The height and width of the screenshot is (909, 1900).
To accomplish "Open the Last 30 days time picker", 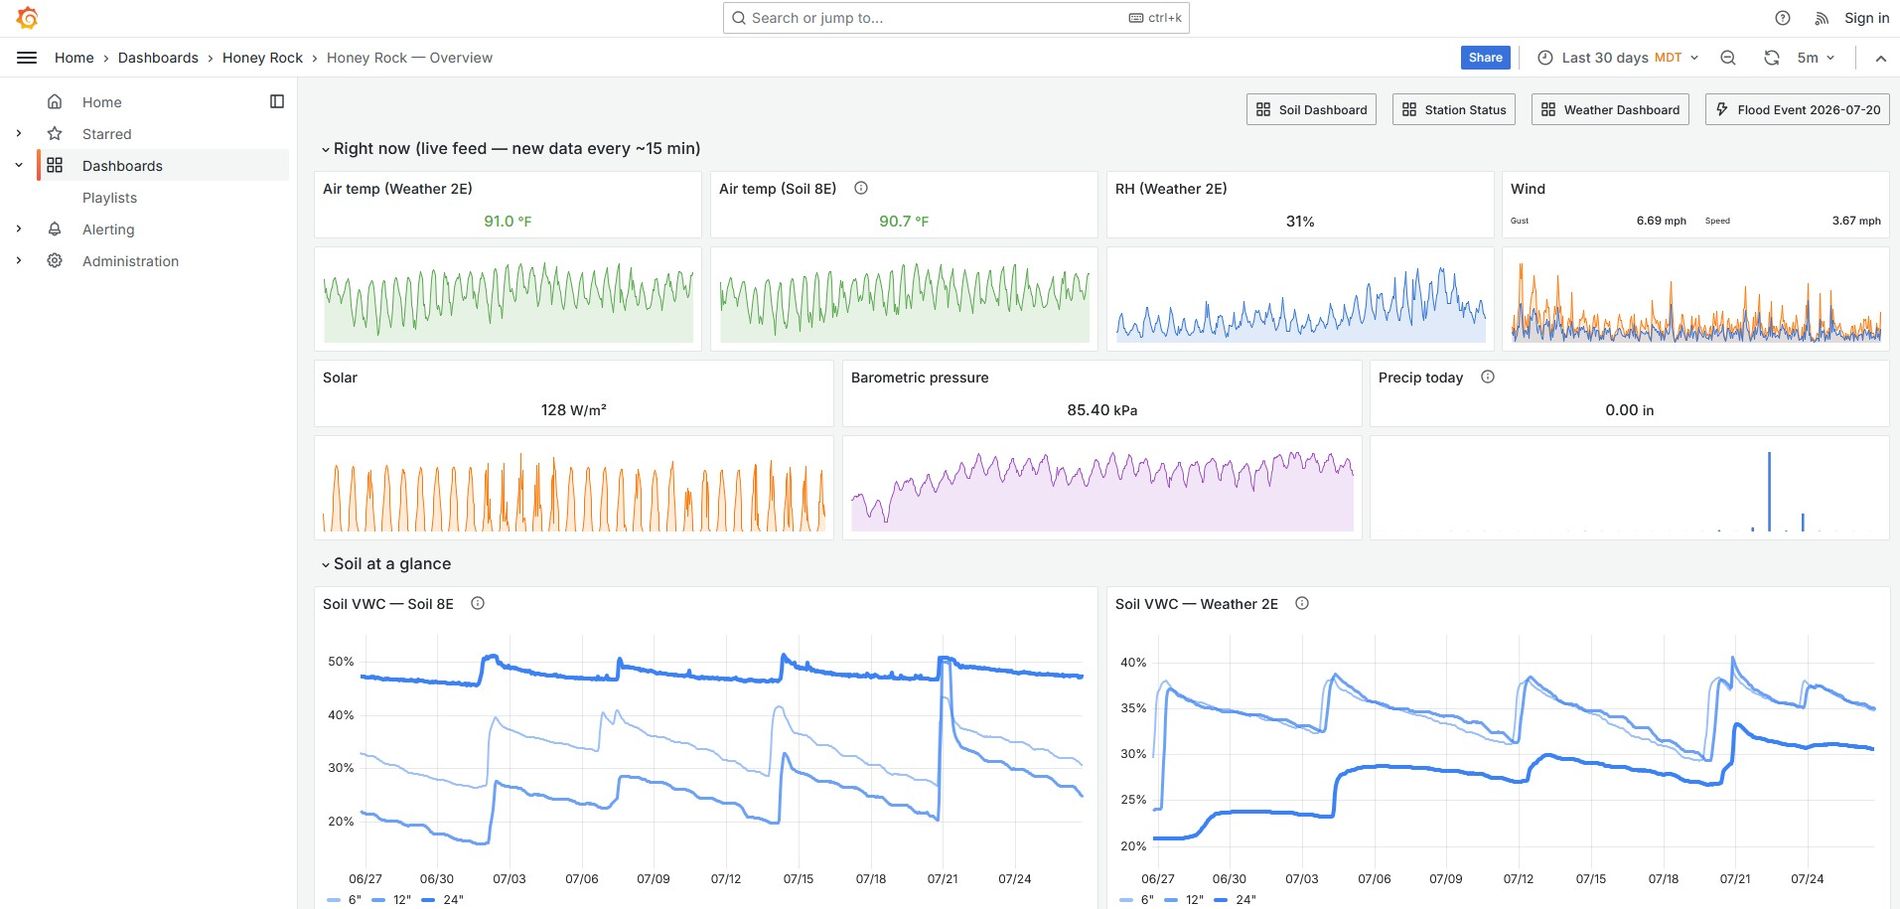I will pyautogui.click(x=1617, y=58).
